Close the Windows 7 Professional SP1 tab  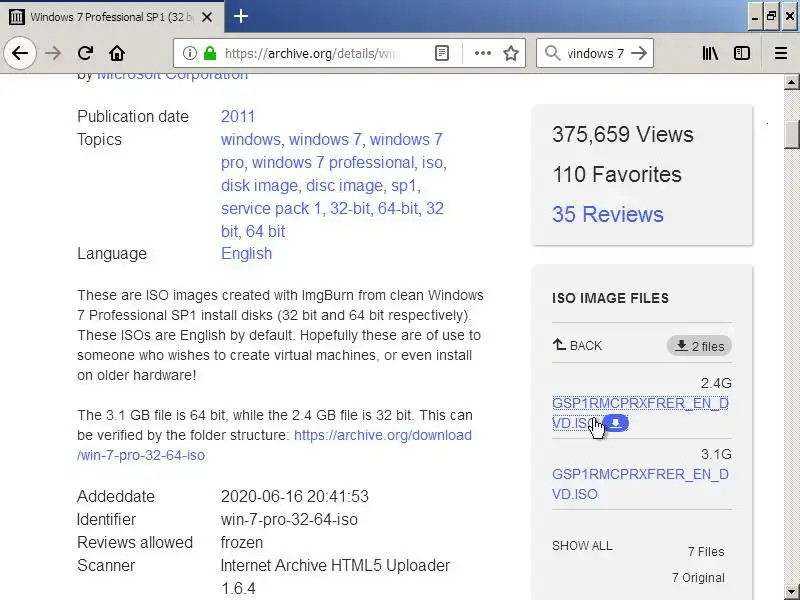(207, 17)
